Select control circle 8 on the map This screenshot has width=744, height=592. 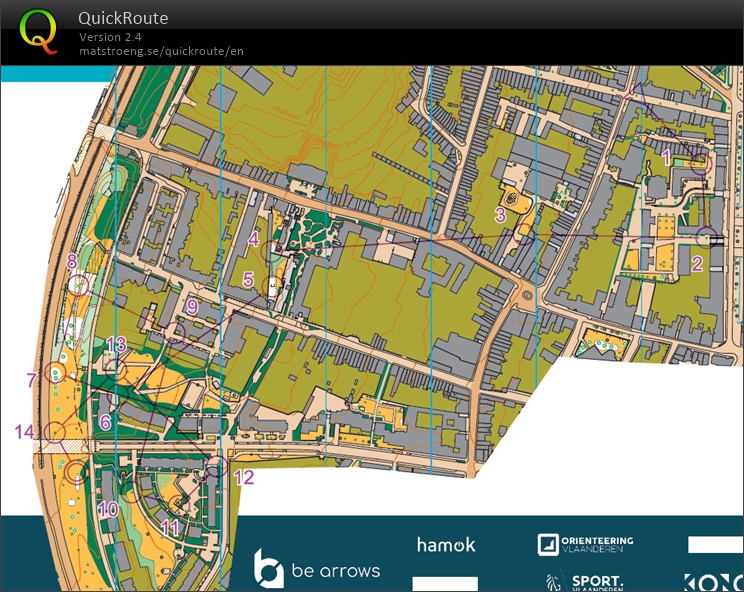tap(78, 285)
